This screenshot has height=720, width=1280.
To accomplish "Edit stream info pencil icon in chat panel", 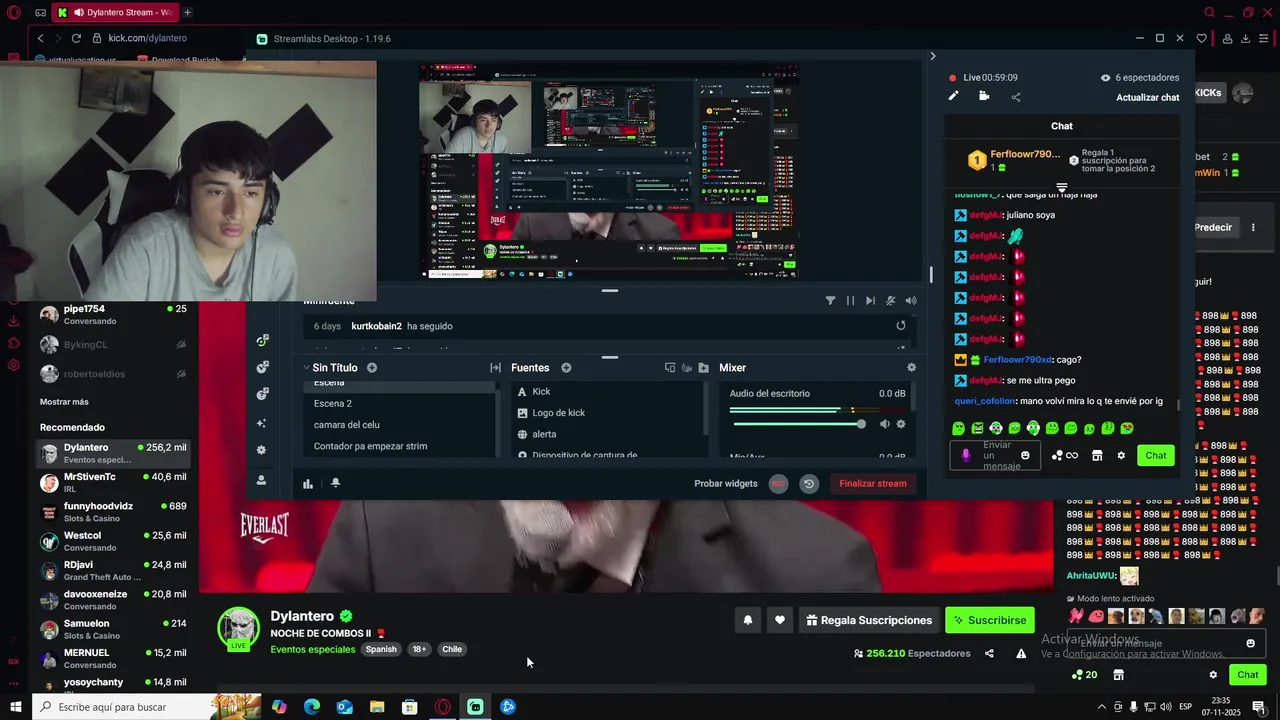I will pos(953,96).
